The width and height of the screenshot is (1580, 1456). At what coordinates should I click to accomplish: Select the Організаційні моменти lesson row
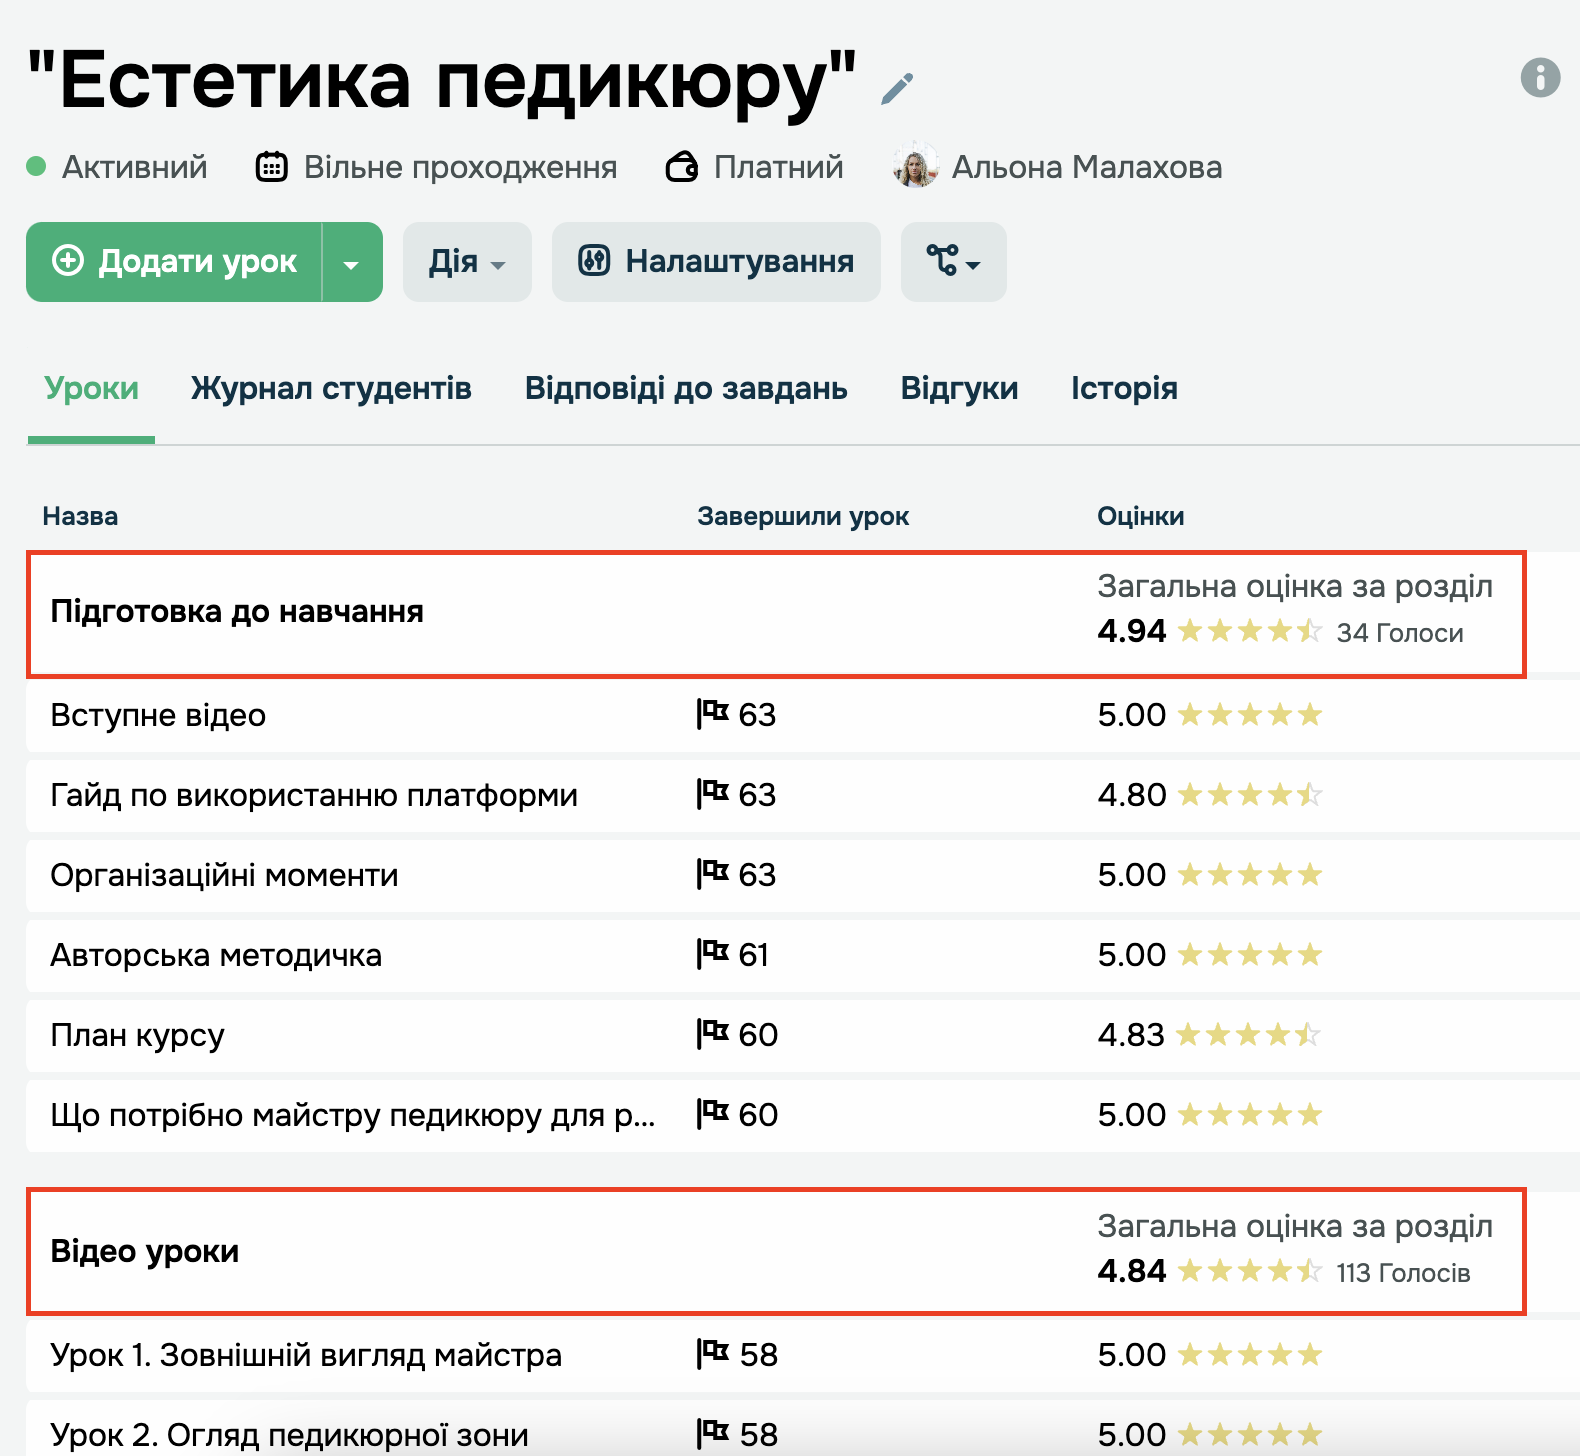click(x=224, y=875)
